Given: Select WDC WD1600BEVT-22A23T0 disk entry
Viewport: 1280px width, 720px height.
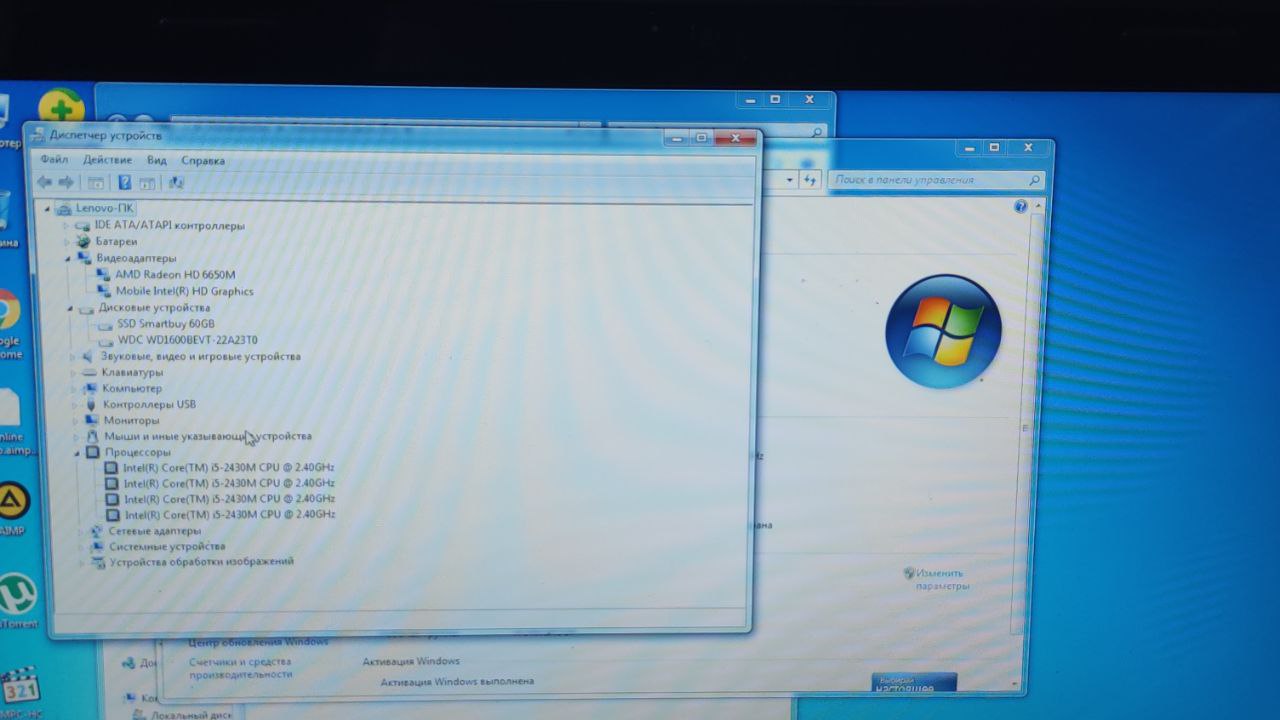Looking at the screenshot, I should [187, 340].
